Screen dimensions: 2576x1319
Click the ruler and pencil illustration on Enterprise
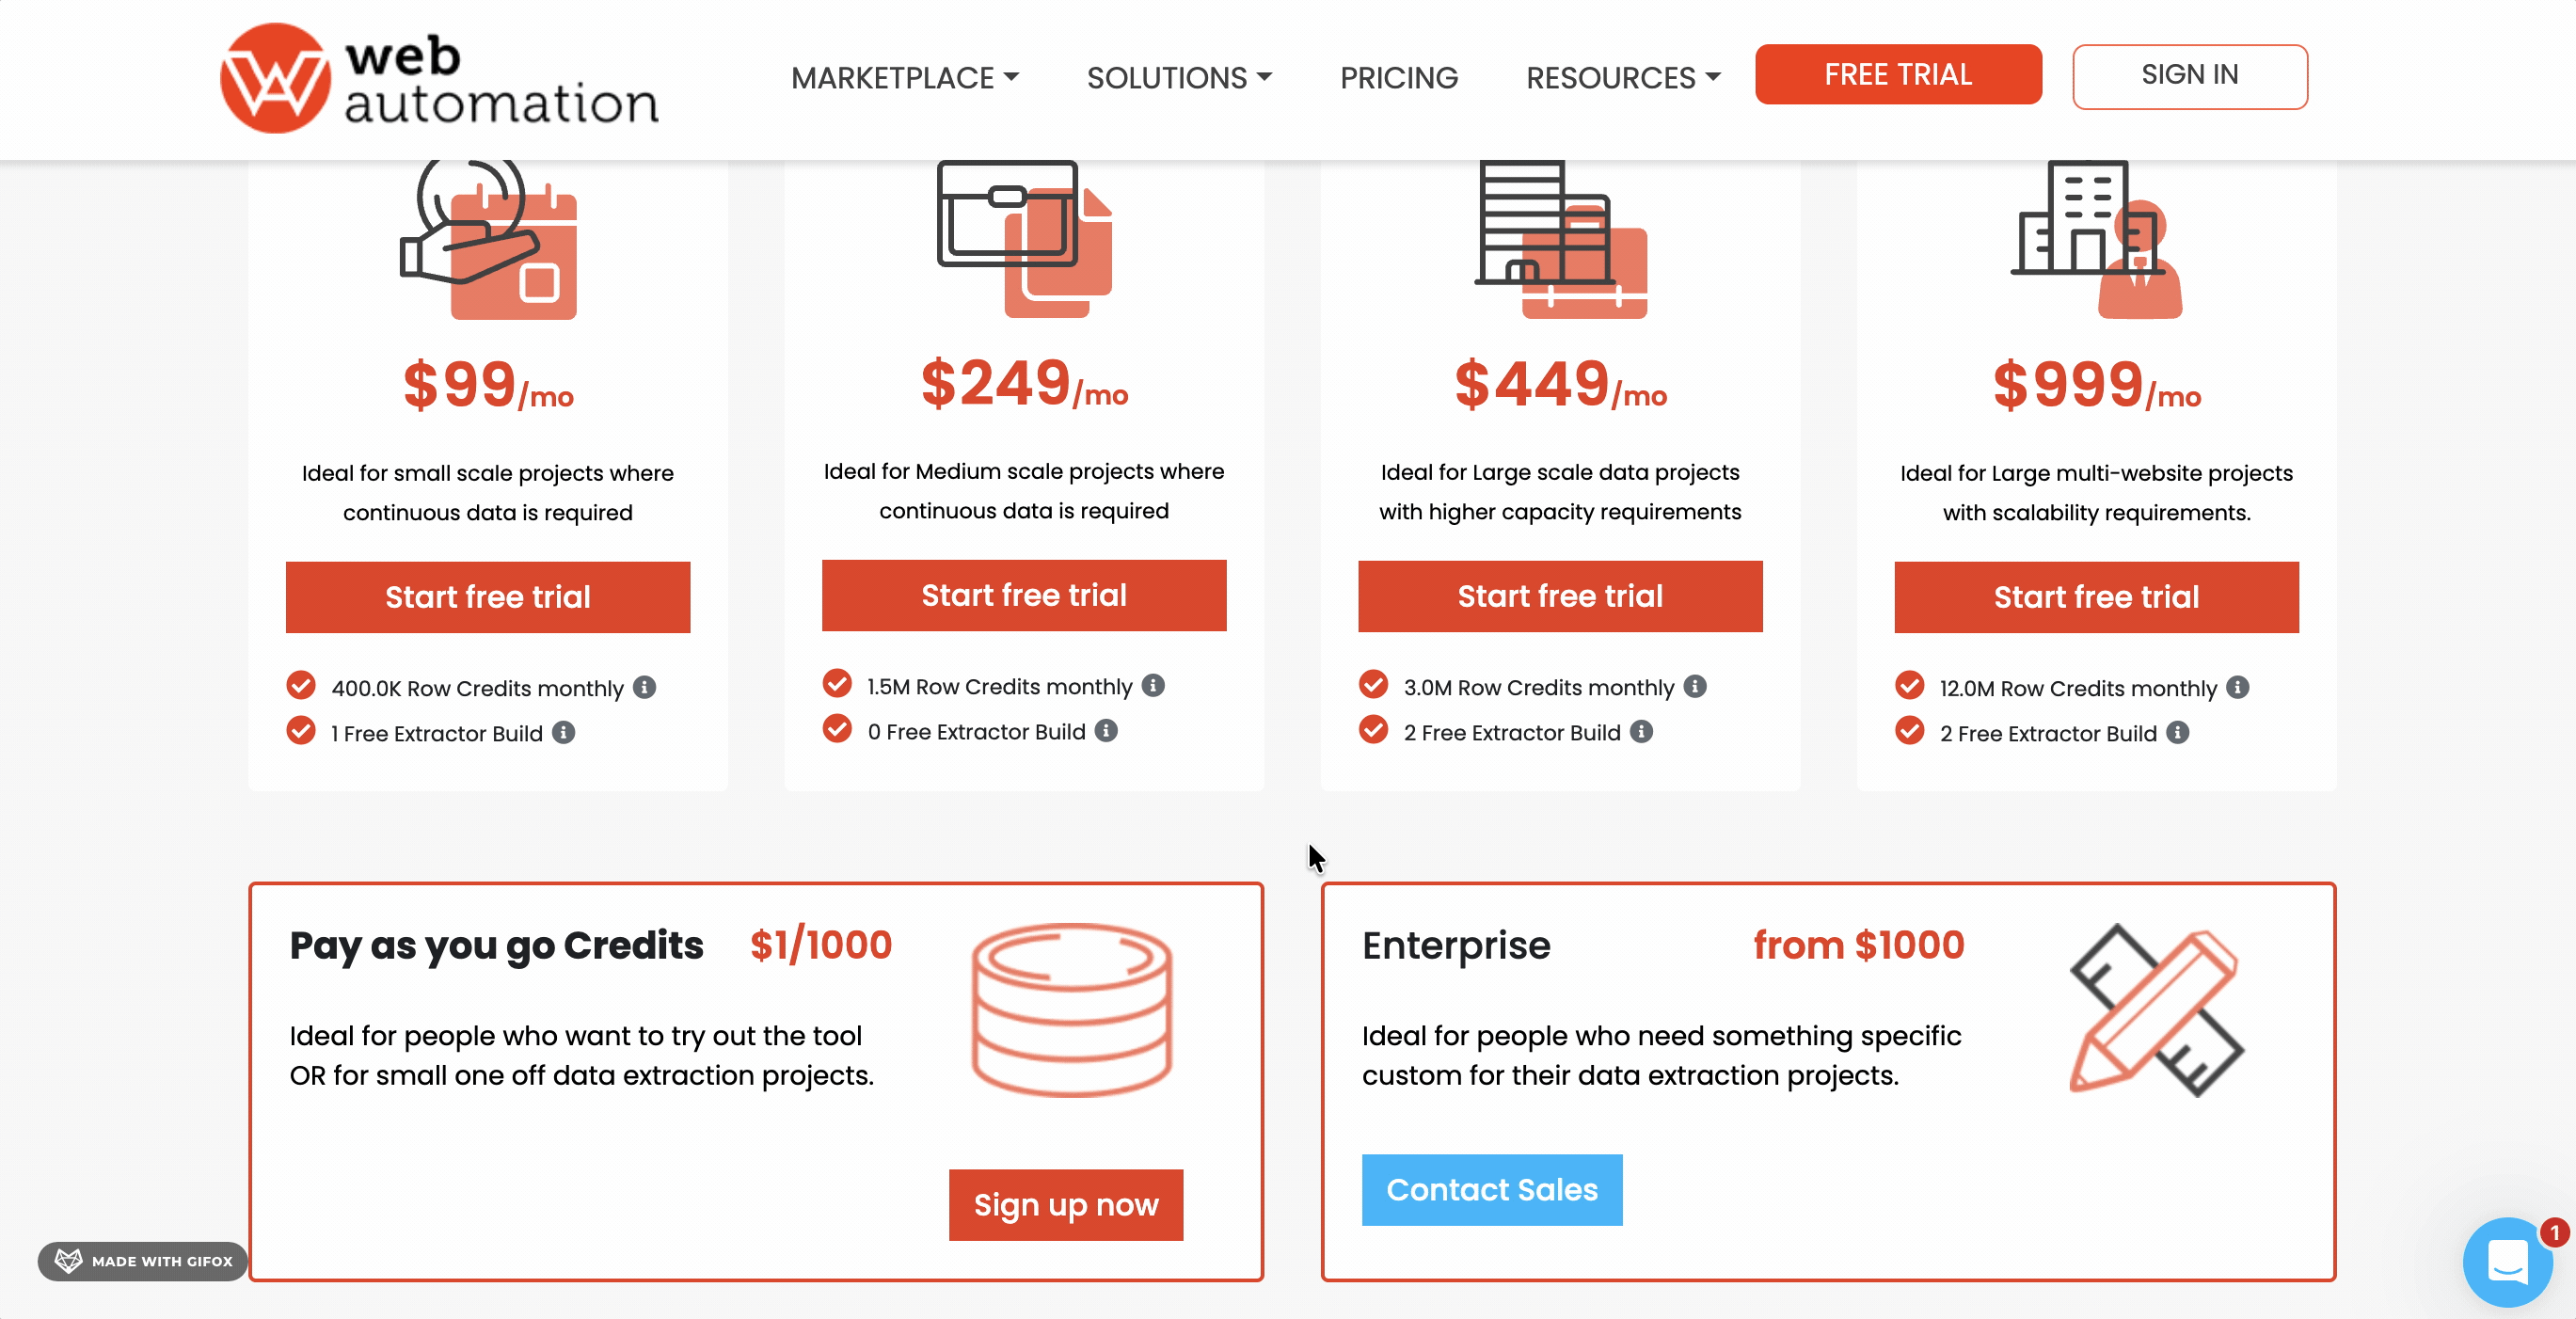click(x=2157, y=1012)
